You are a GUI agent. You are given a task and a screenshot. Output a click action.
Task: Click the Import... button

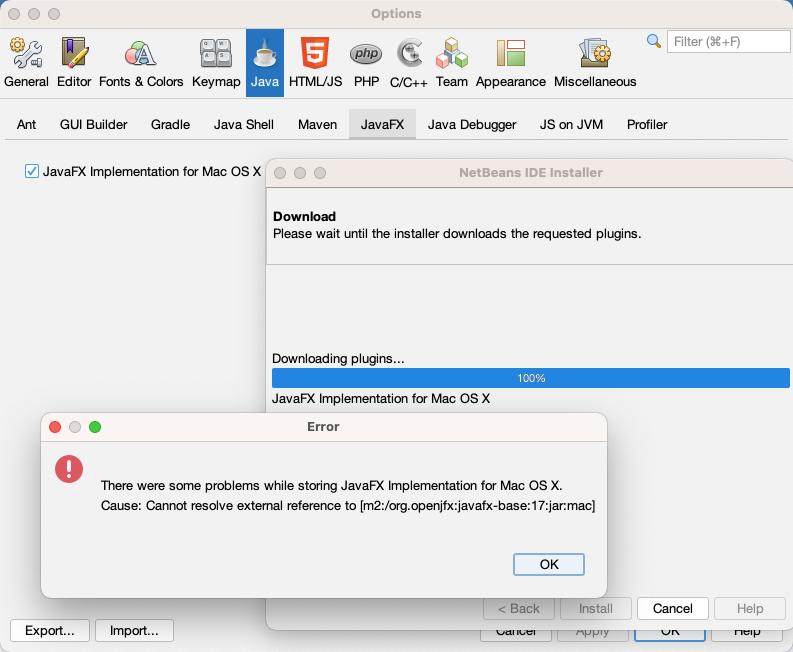134,630
